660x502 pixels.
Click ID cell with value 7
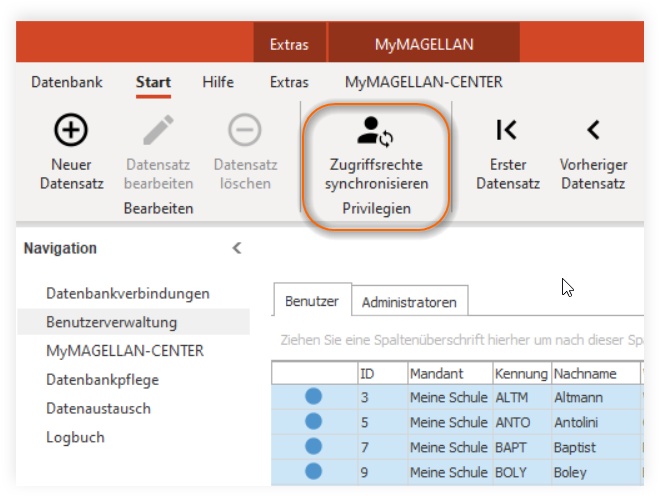click(382, 447)
